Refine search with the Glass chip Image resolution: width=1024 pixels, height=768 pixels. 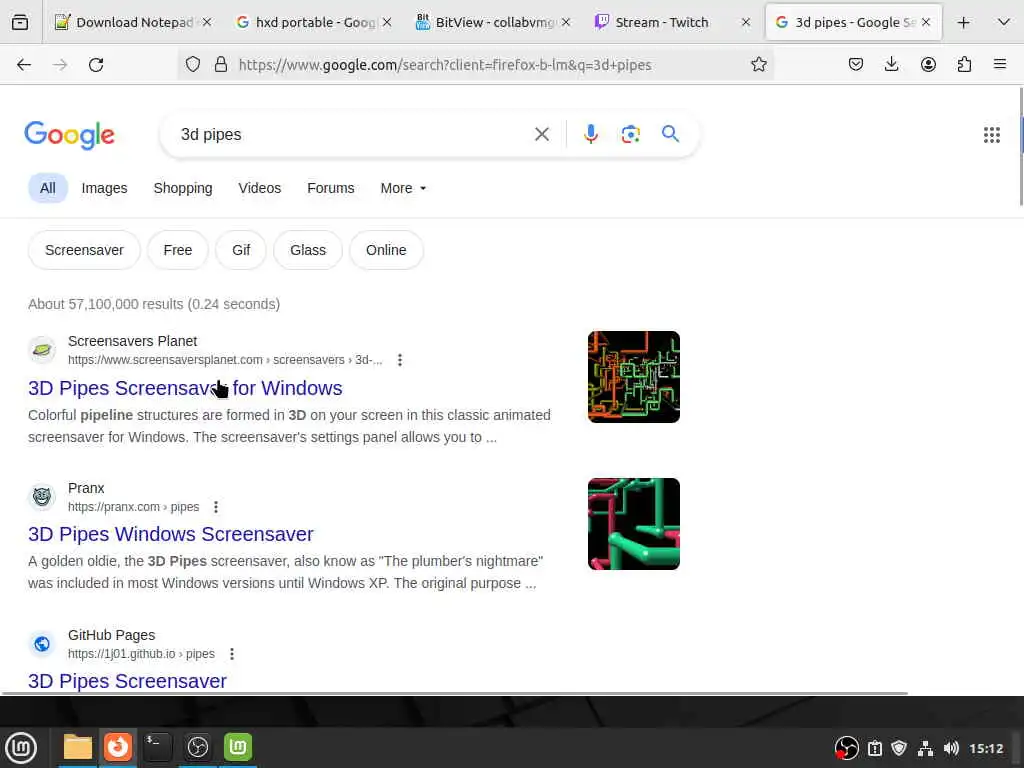click(308, 250)
